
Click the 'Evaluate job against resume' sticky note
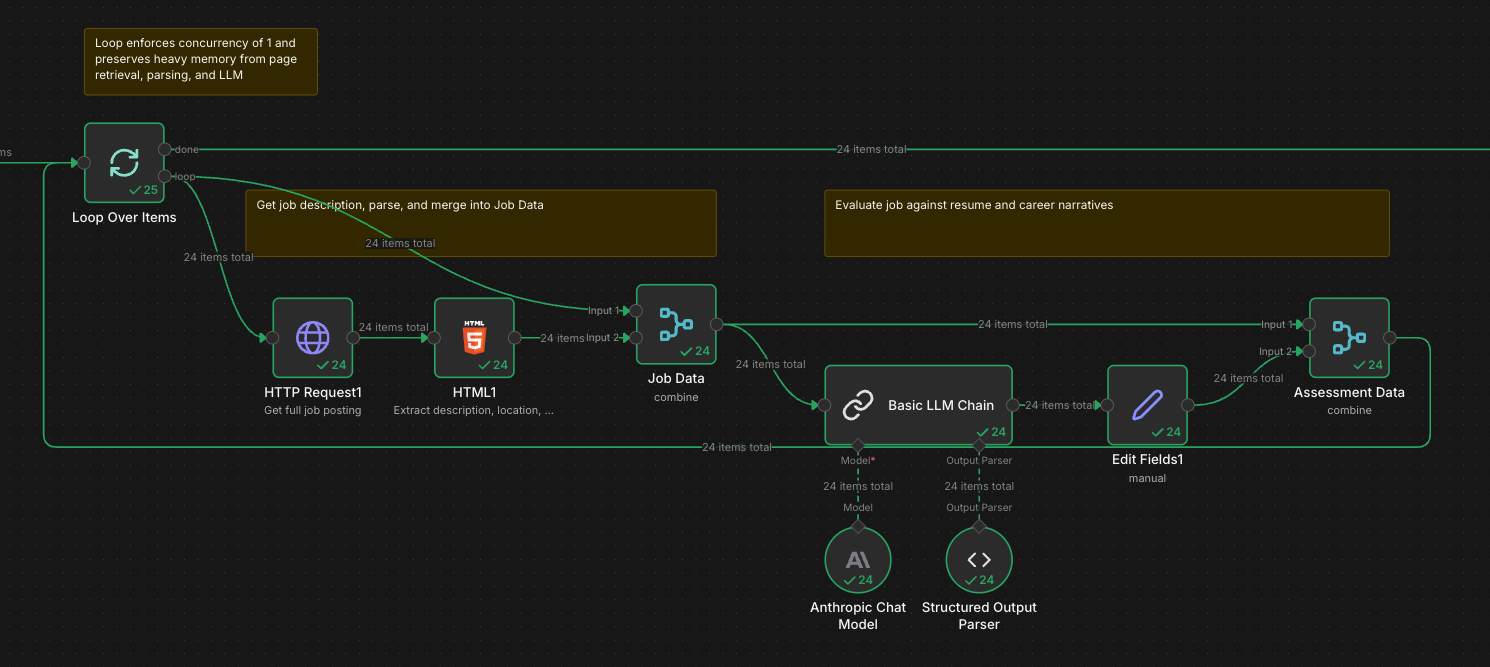pos(1106,222)
